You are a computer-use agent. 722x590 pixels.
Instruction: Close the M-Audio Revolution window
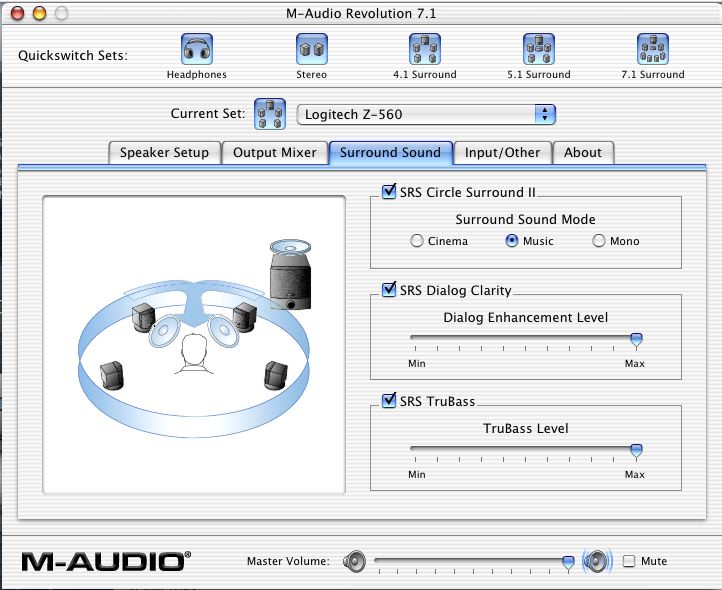pos(17,13)
